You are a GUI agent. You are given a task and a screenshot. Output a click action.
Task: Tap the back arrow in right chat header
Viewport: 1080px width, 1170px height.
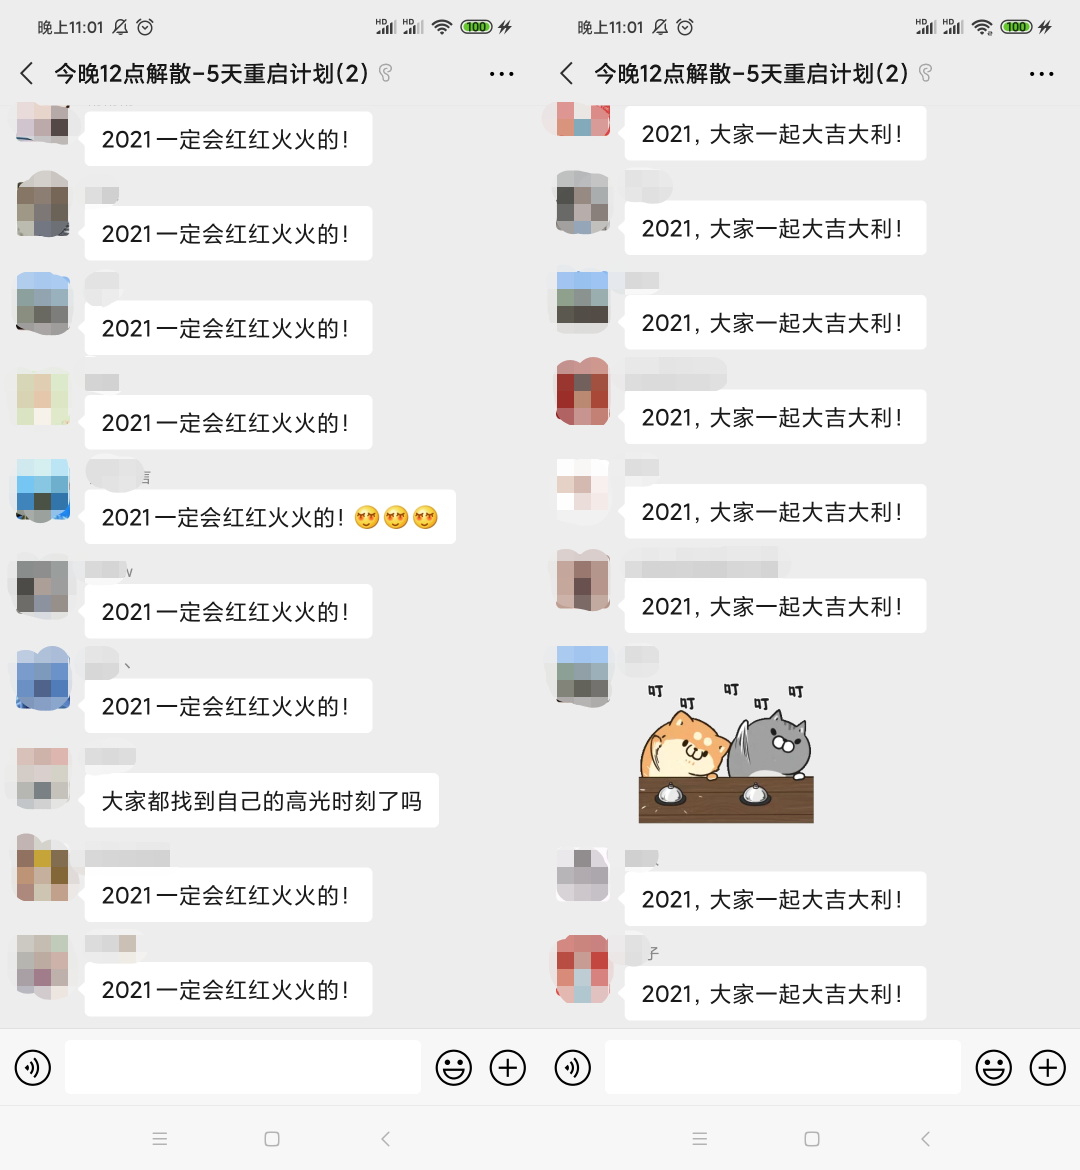coord(566,73)
